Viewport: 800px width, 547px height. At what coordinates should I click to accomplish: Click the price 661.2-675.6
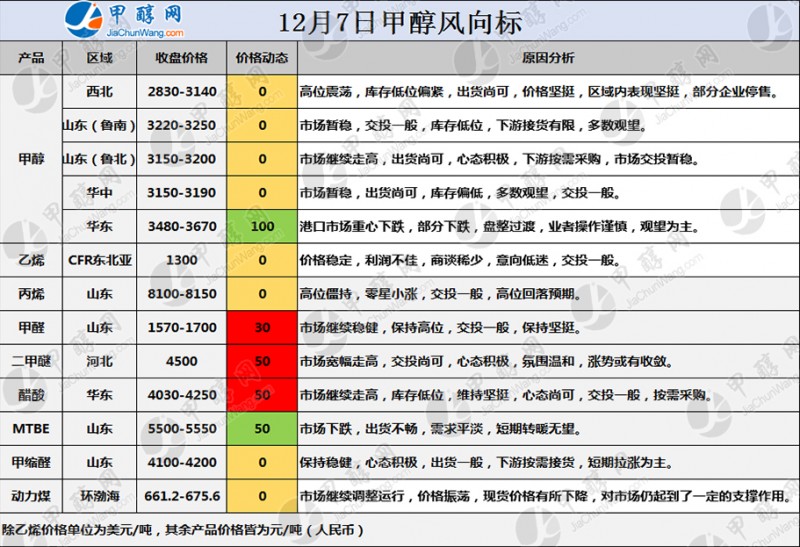(182, 496)
